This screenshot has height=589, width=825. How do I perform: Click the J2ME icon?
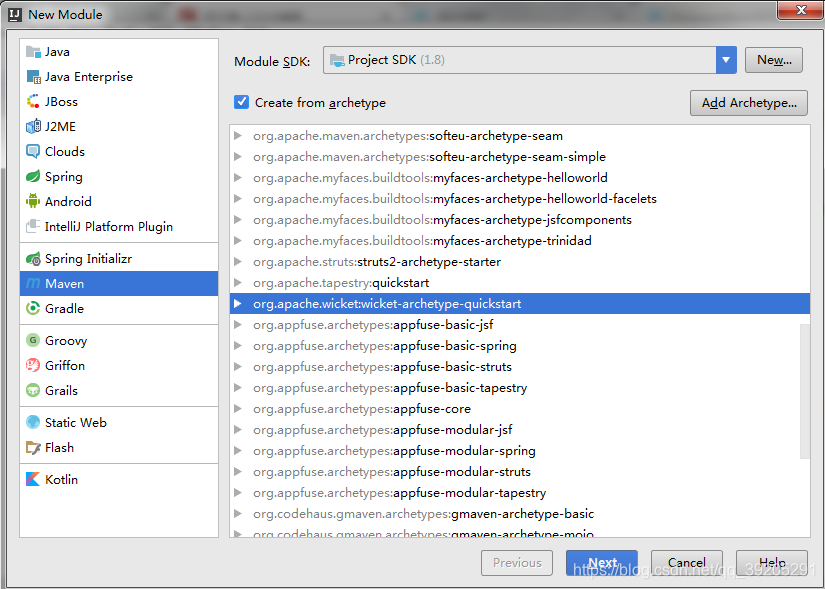(33, 126)
